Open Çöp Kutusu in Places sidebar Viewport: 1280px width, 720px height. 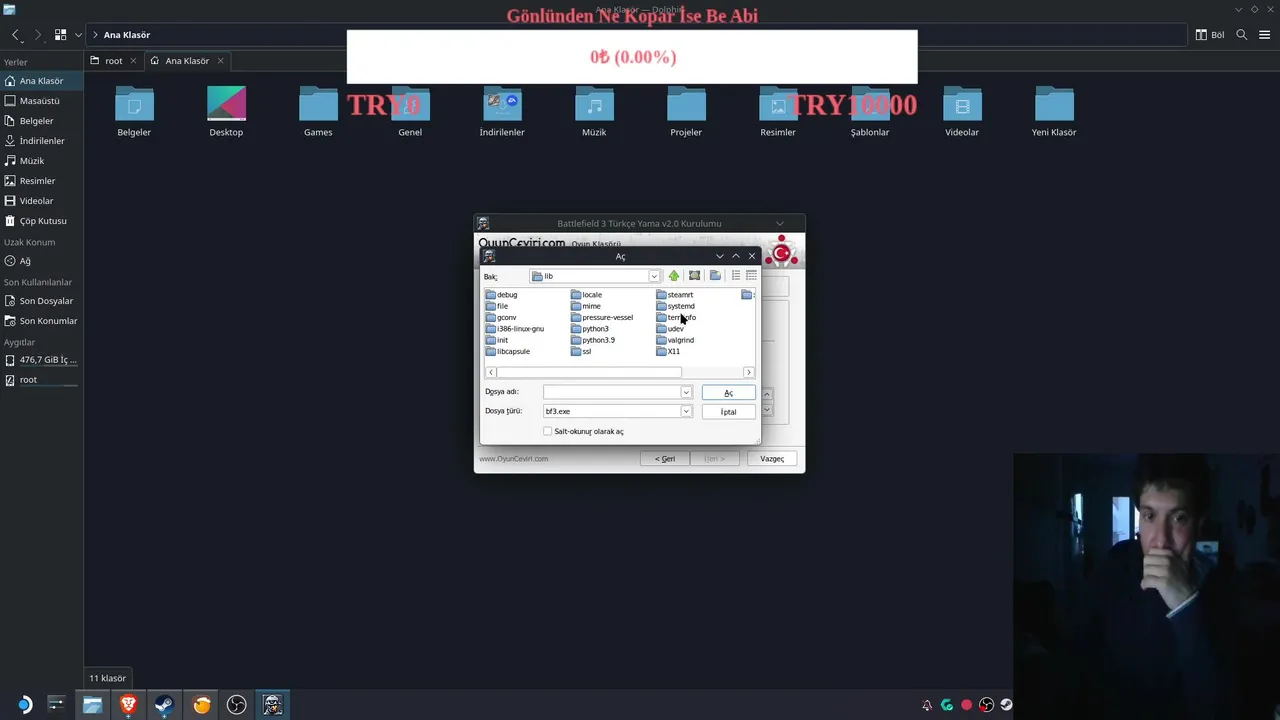(x=41, y=221)
